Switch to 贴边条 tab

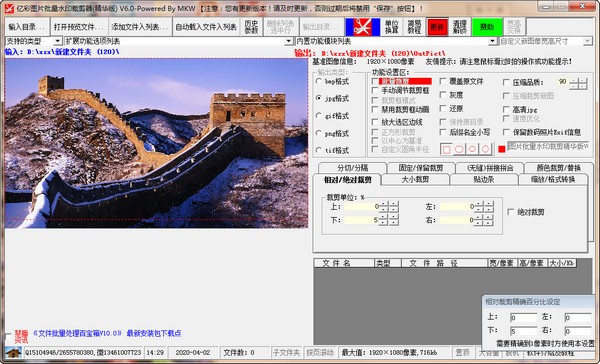click(484, 179)
